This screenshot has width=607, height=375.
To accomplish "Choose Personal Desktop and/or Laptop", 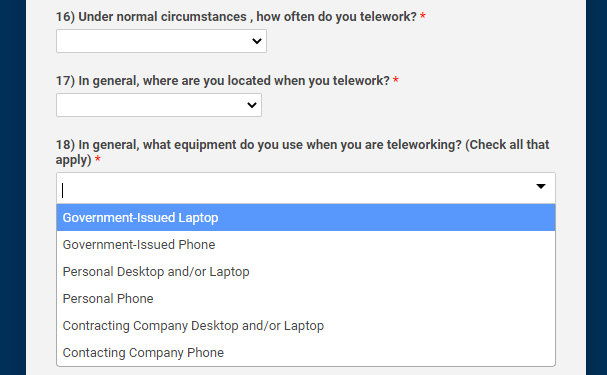I will click(x=306, y=272).
